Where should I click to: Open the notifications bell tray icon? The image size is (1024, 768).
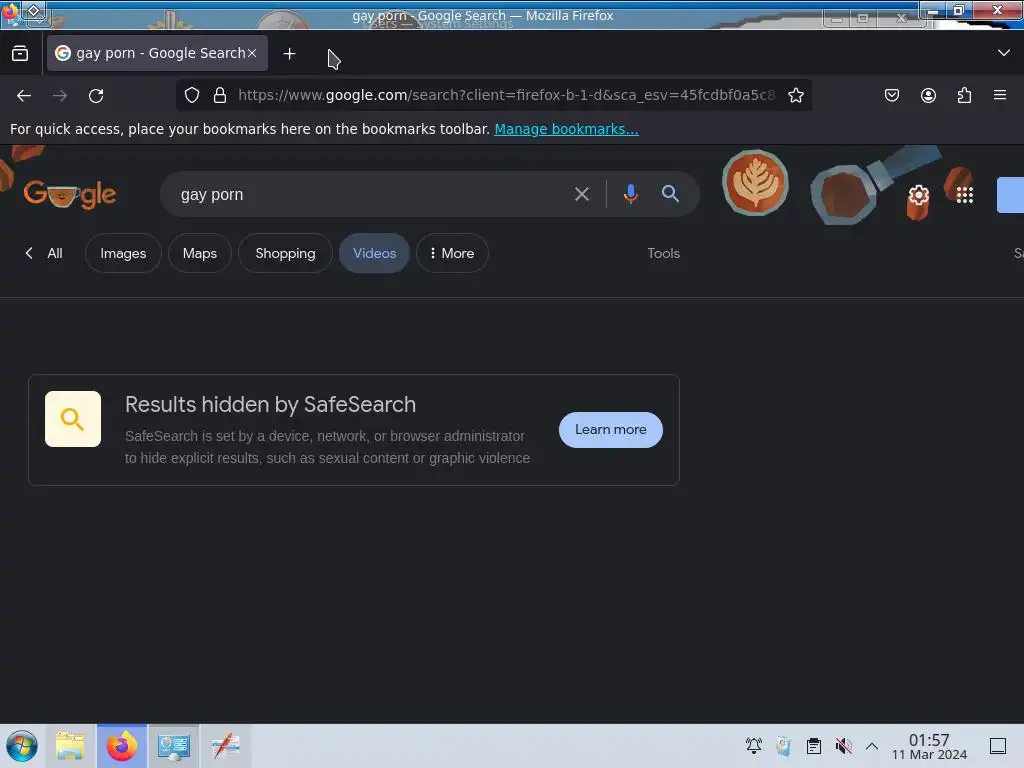[x=754, y=746]
